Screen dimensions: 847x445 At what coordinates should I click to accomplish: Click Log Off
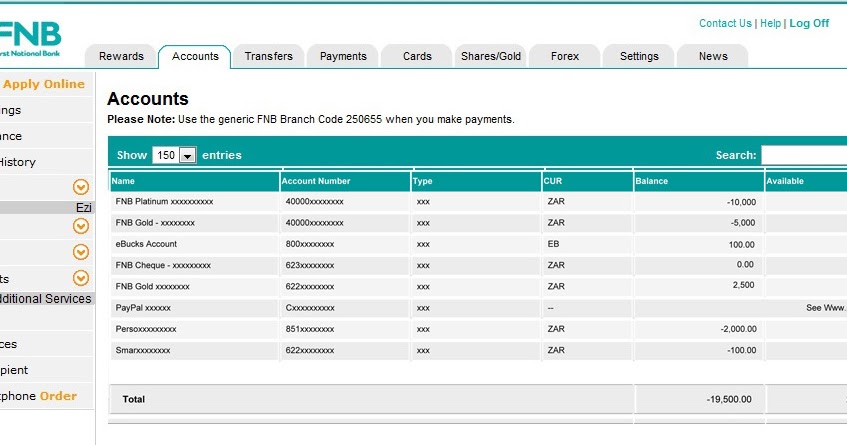[x=809, y=23]
